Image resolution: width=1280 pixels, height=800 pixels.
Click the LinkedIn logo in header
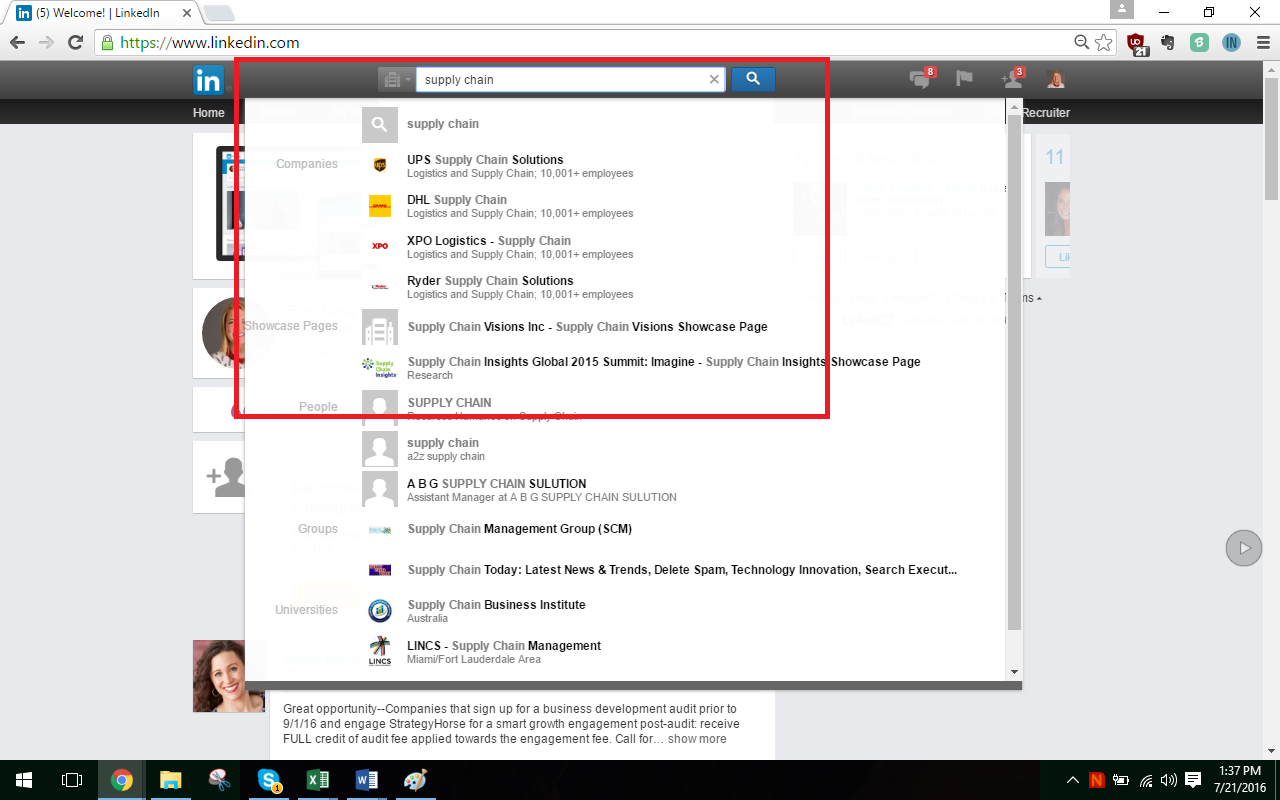209,80
